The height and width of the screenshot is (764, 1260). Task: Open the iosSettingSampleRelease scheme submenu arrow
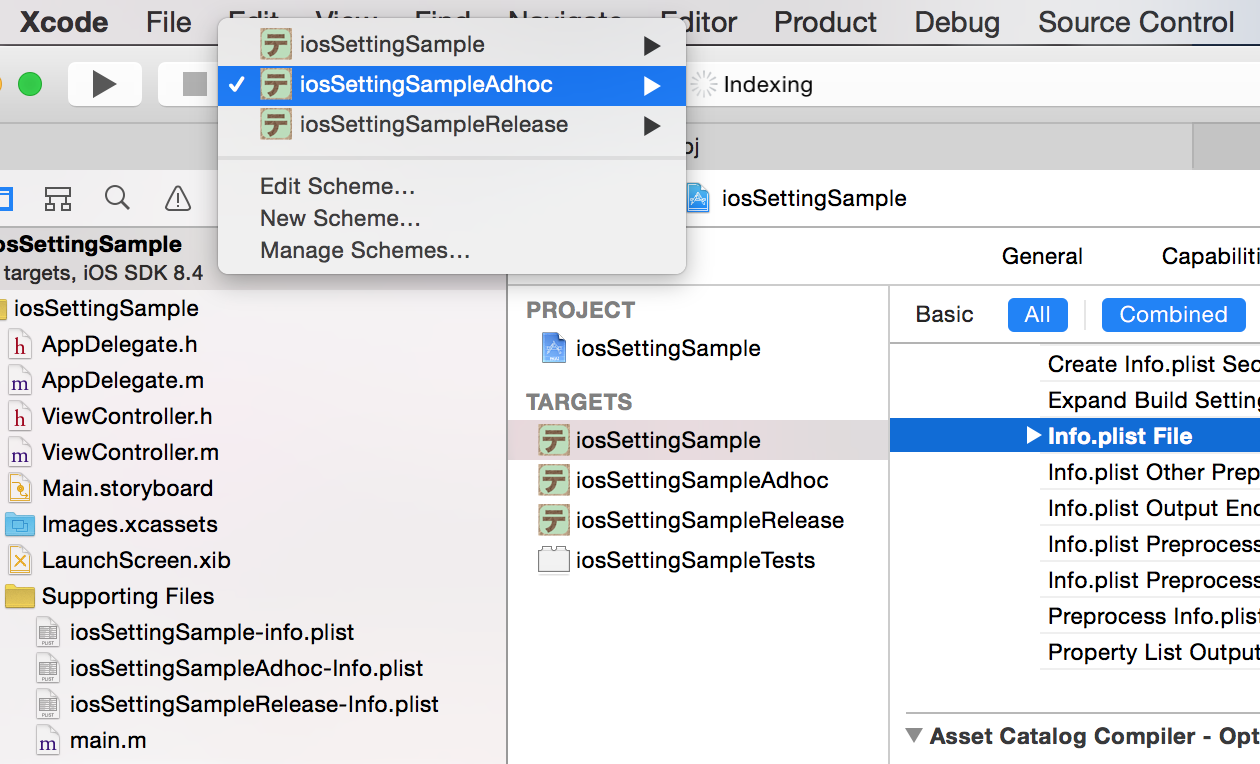coord(652,124)
